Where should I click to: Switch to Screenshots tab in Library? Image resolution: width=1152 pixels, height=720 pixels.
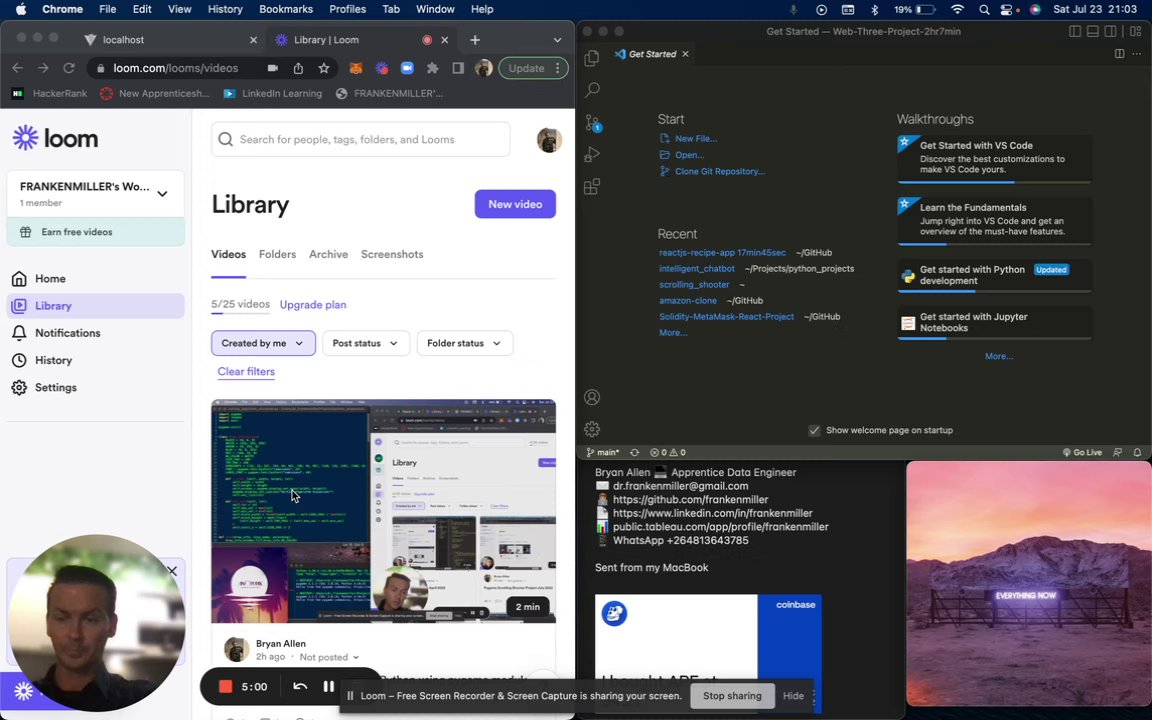tap(392, 254)
